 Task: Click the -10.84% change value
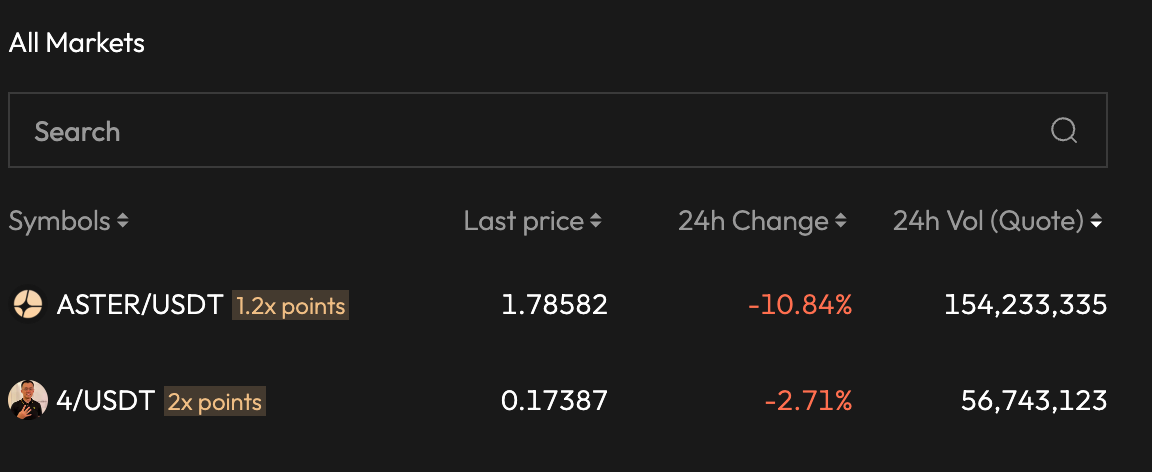(x=800, y=305)
